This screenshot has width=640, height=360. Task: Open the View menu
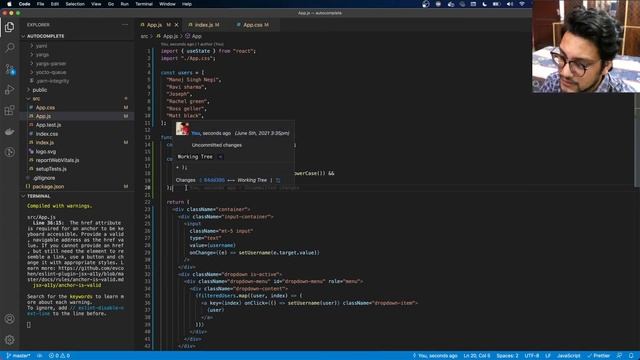coord(96,4)
